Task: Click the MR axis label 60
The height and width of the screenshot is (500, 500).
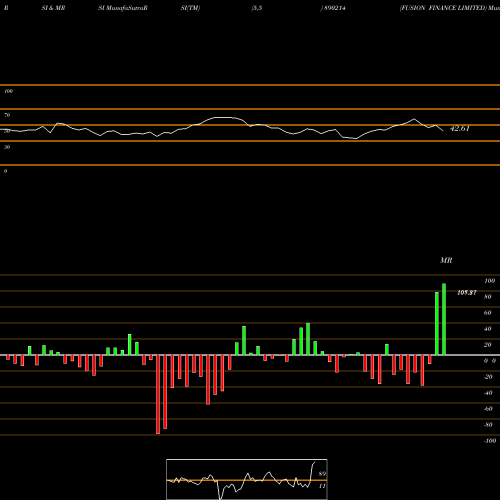Action: coord(488,313)
